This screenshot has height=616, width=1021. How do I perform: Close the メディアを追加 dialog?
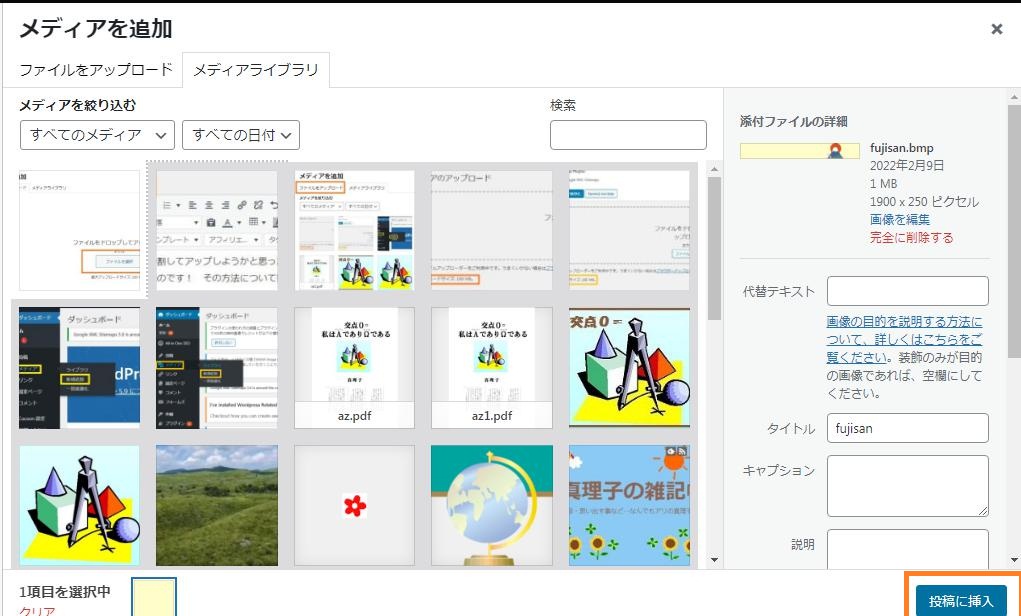[x=996, y=29]
